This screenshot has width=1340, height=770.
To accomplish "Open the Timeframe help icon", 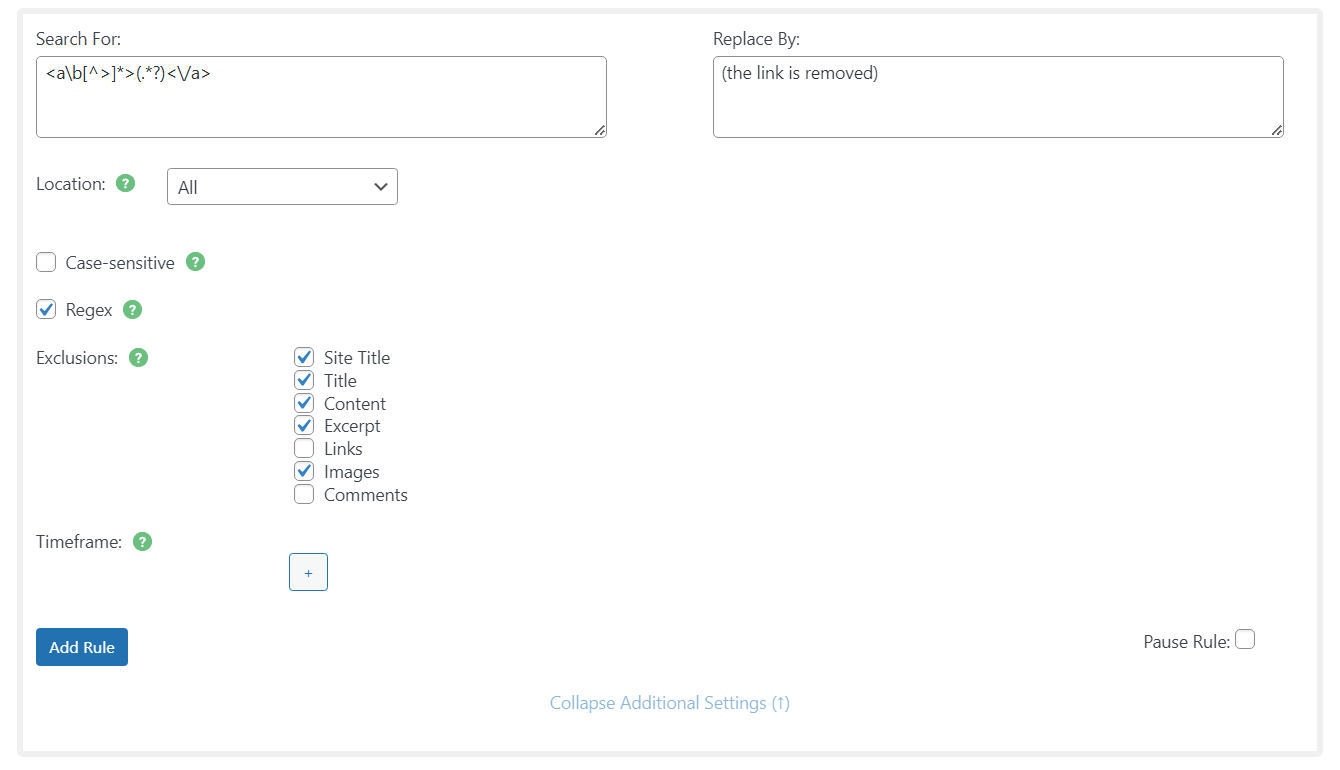I will point(143,542).
